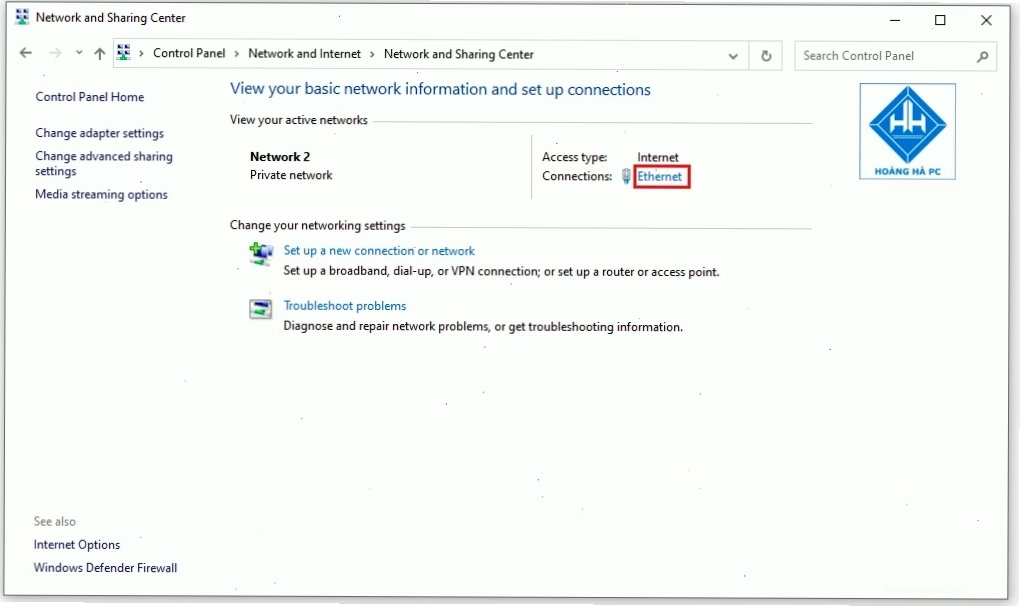Select the Network and Internet breadcrumb
The width and height of the screenshot is (1020, 607).
(x=304, y=54)
